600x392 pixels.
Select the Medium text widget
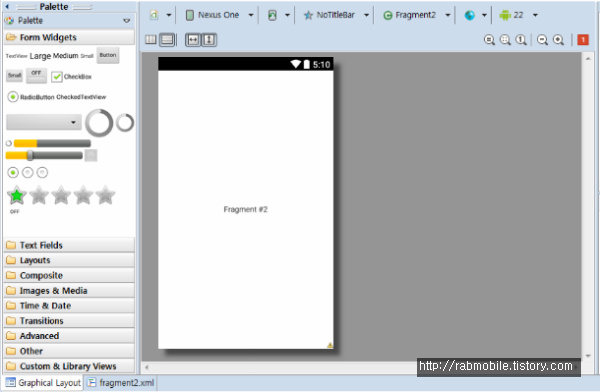[x=65, y=56]
